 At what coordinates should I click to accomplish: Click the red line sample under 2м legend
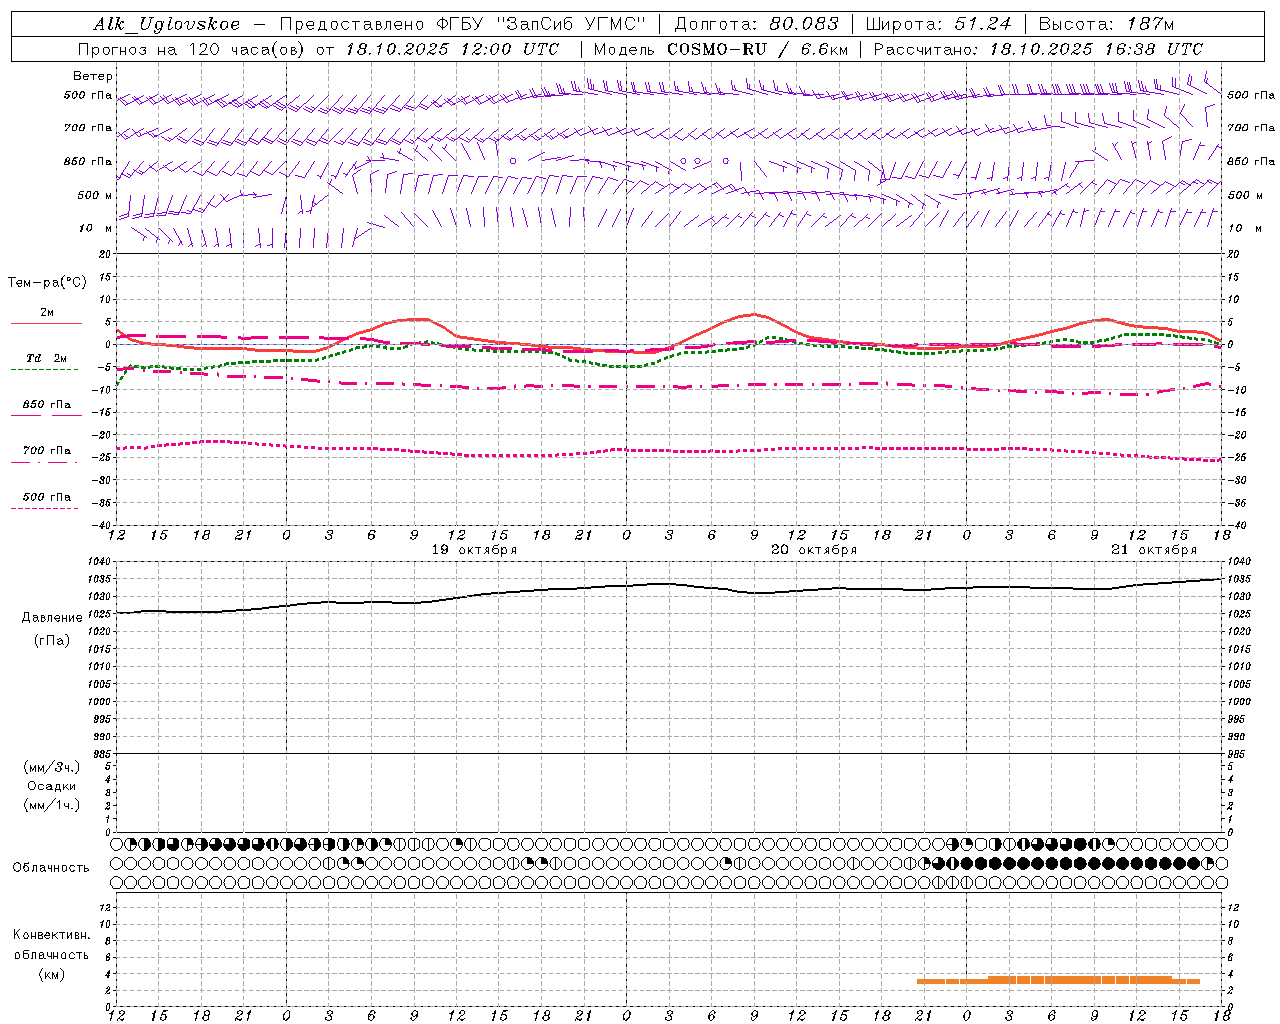click(46, 324)
